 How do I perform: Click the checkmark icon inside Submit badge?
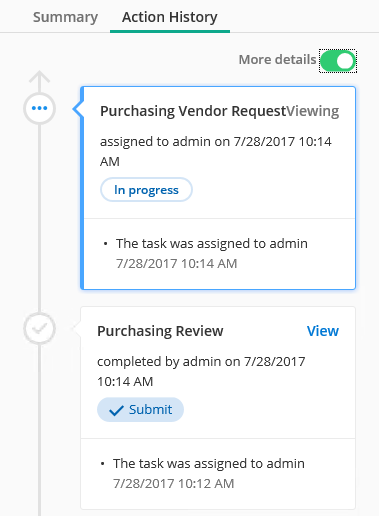[116, 410]
